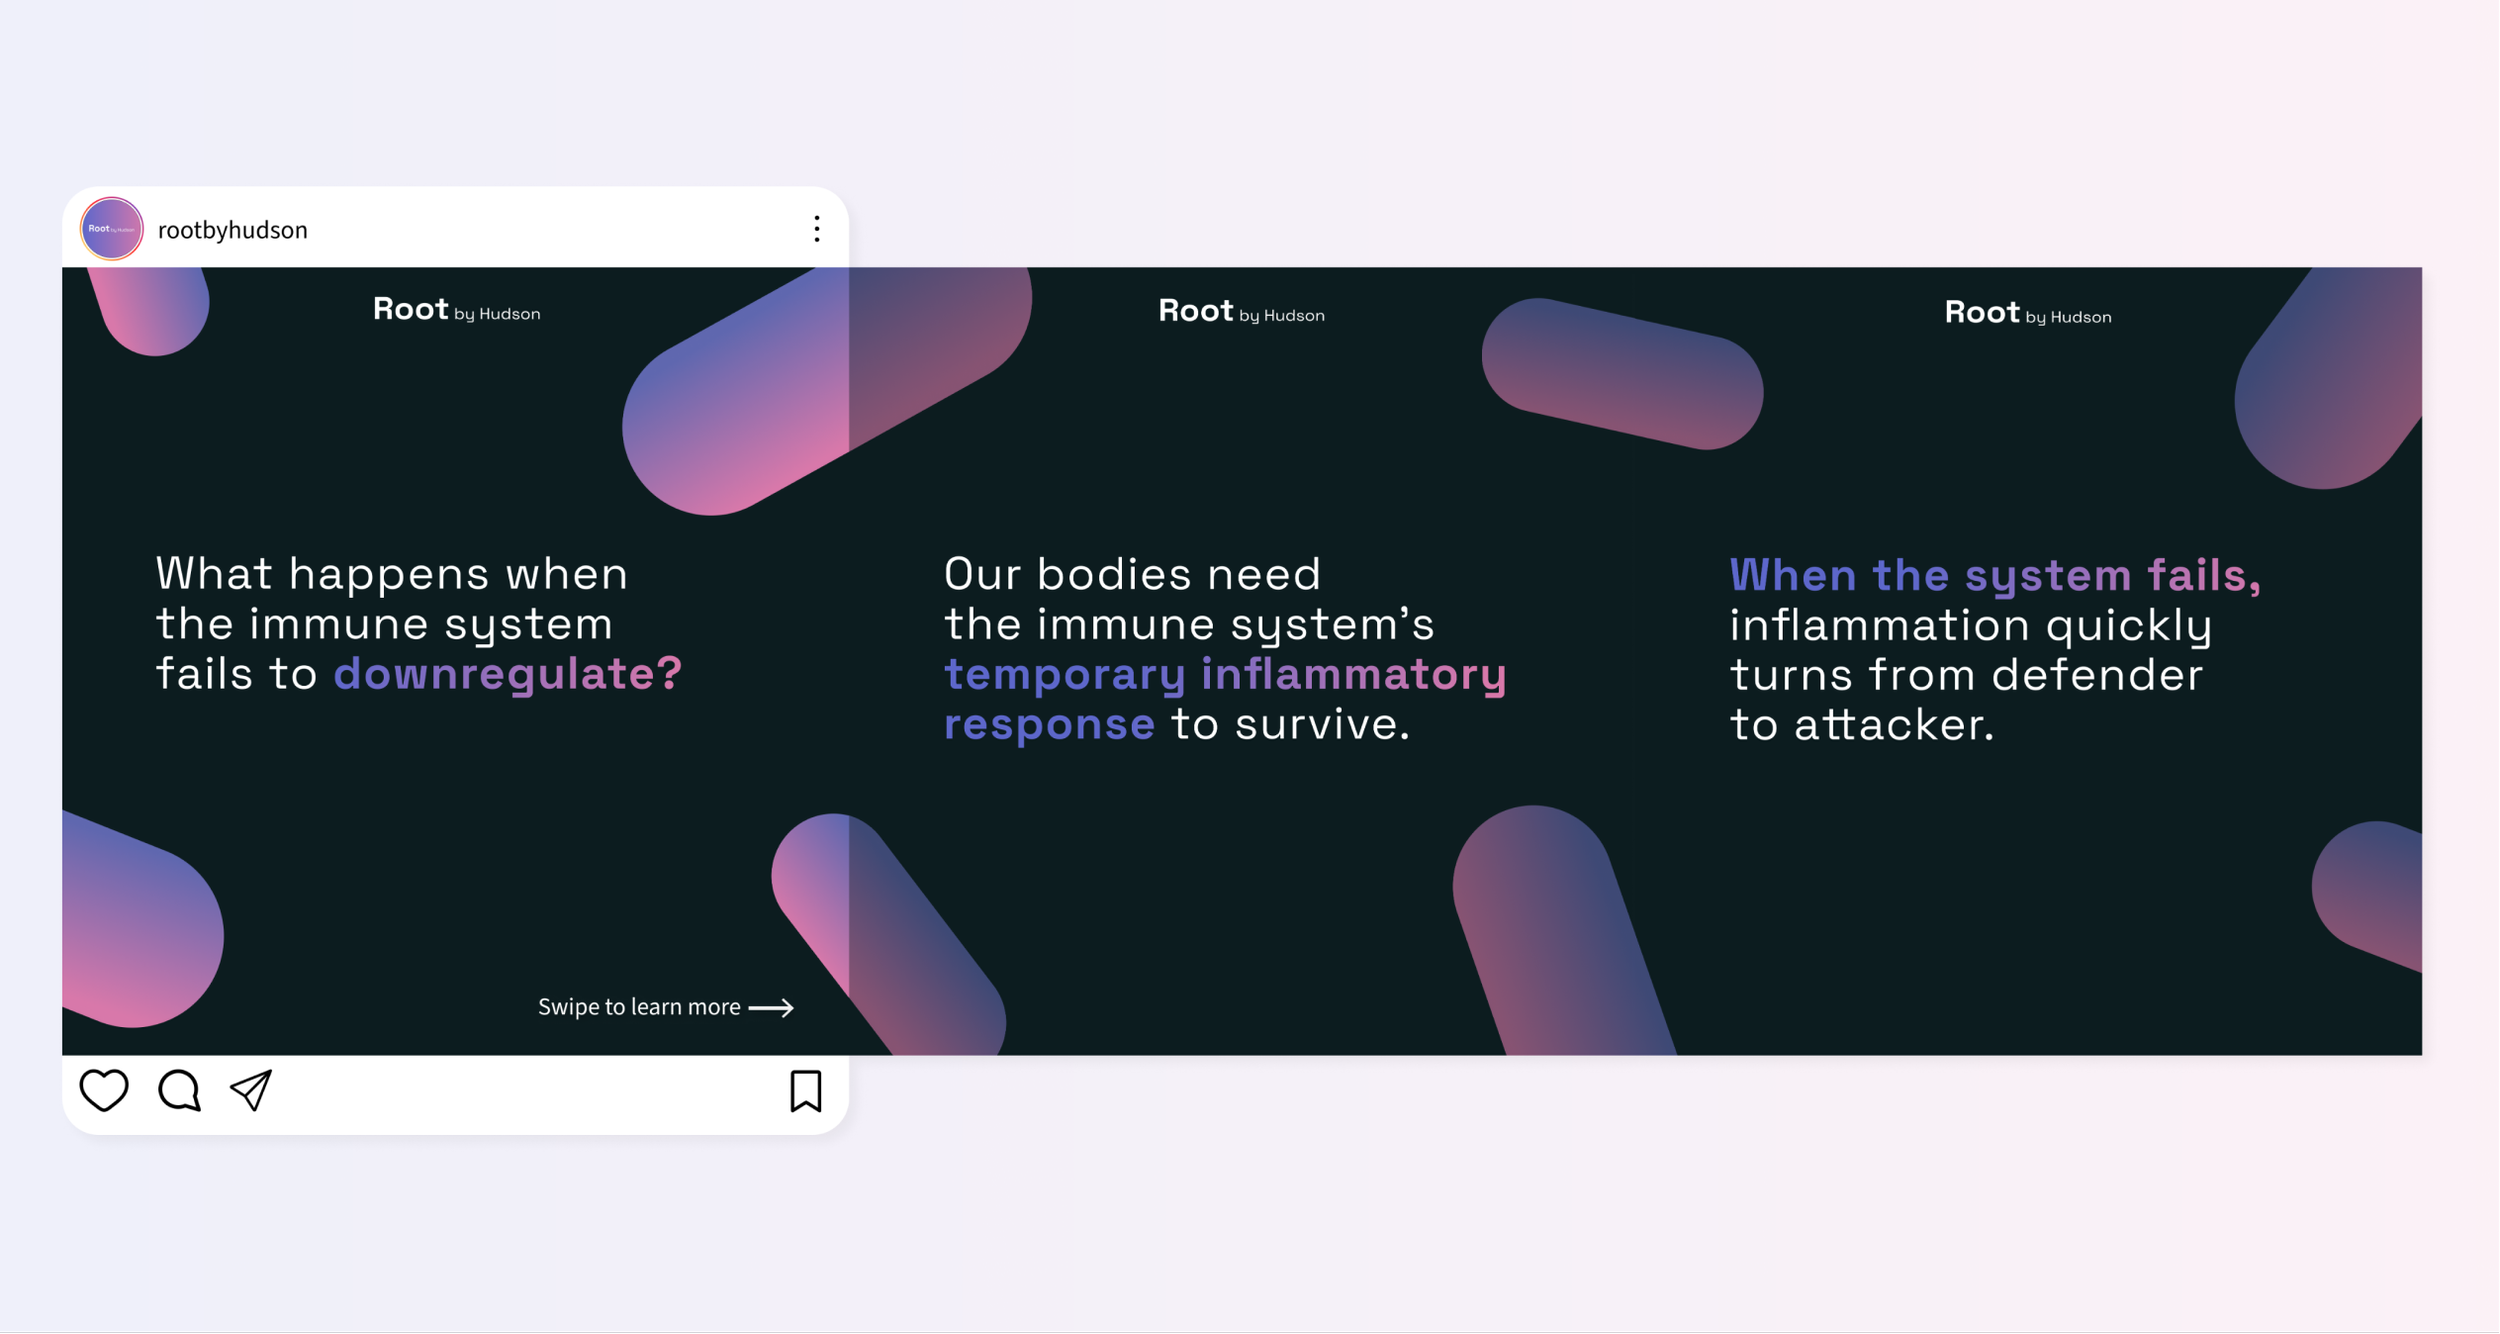Expand the carousel via the swipe arrow
Image resolution: width=2500 pixels, height=1334 pixels.
click(x=771, y=1007)
